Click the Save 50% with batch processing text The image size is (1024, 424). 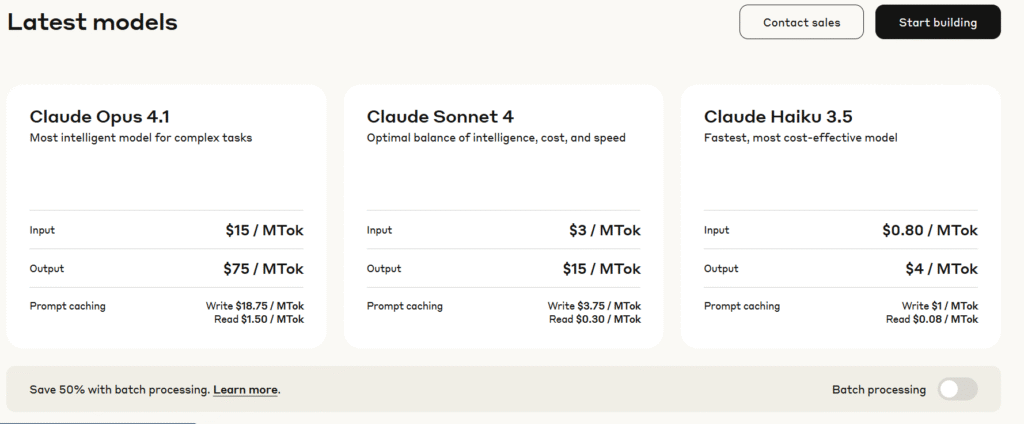click(x=119, y=389)
